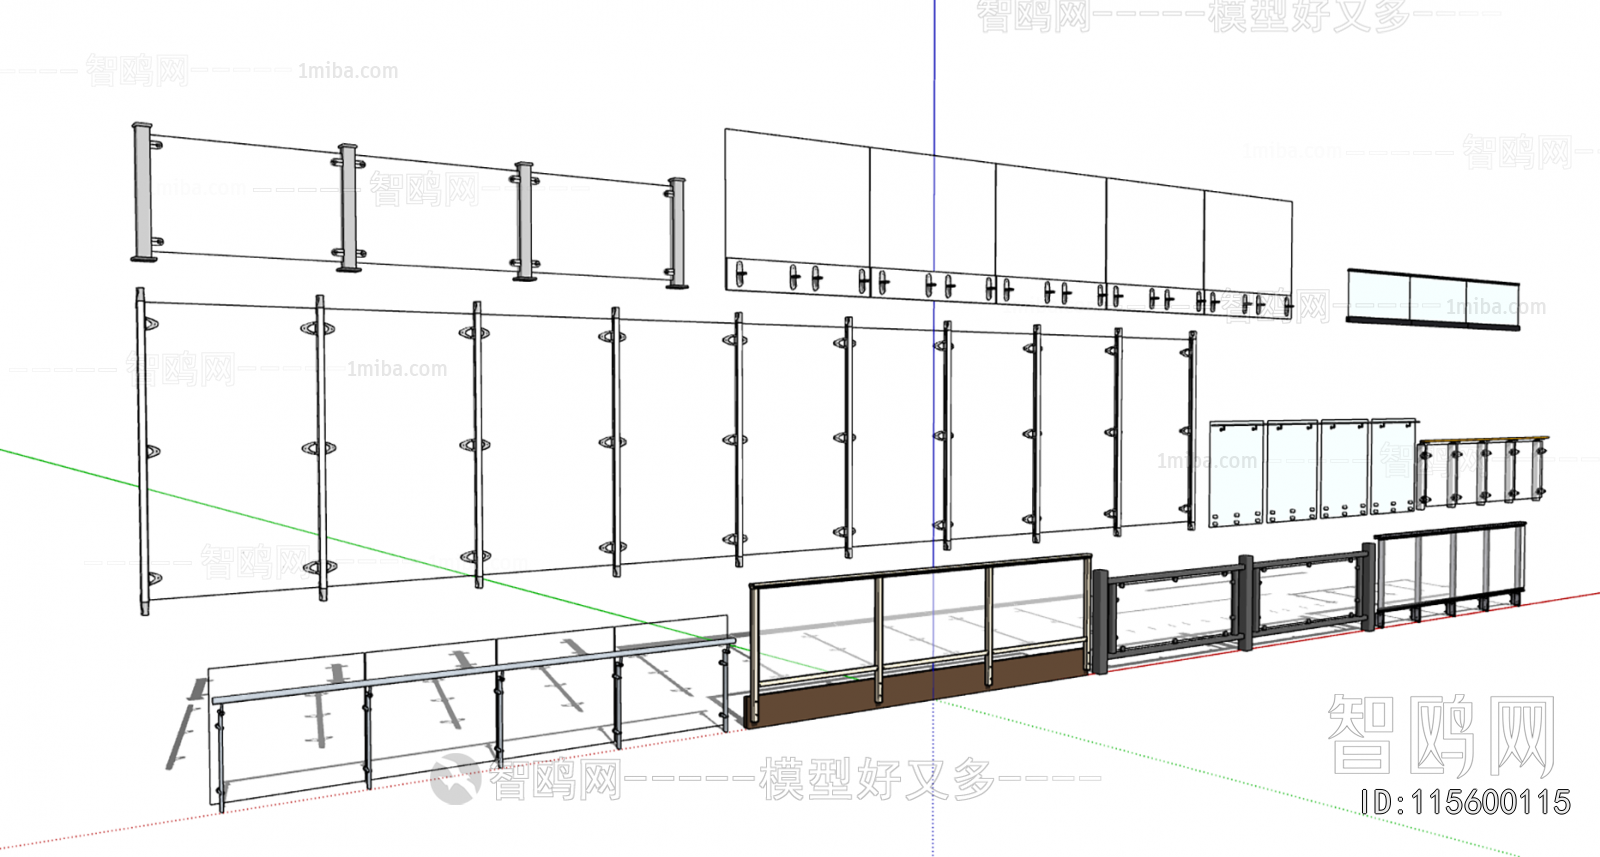
Task: Select the first of four blue glass panels
Action: [x=1237, y=472]
